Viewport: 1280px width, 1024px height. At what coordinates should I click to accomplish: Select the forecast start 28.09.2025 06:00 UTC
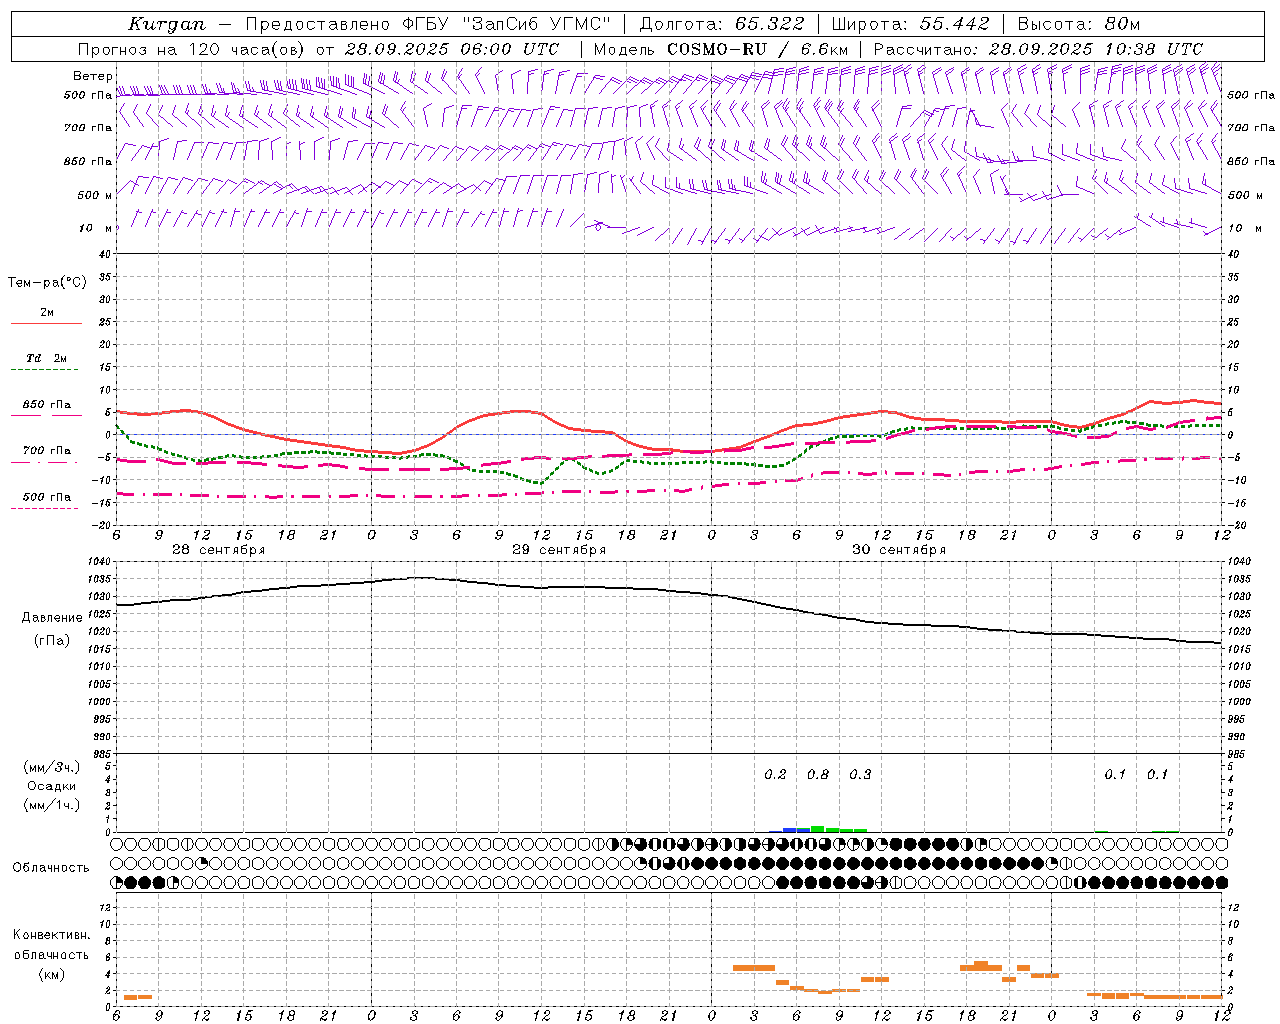[452, 49]
